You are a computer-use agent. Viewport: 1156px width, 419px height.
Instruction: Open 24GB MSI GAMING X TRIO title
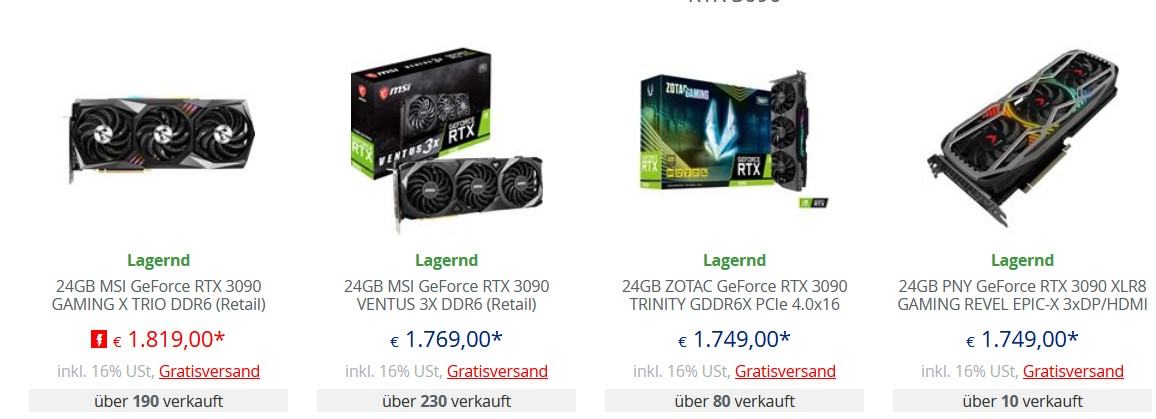[x=159, y=294]
